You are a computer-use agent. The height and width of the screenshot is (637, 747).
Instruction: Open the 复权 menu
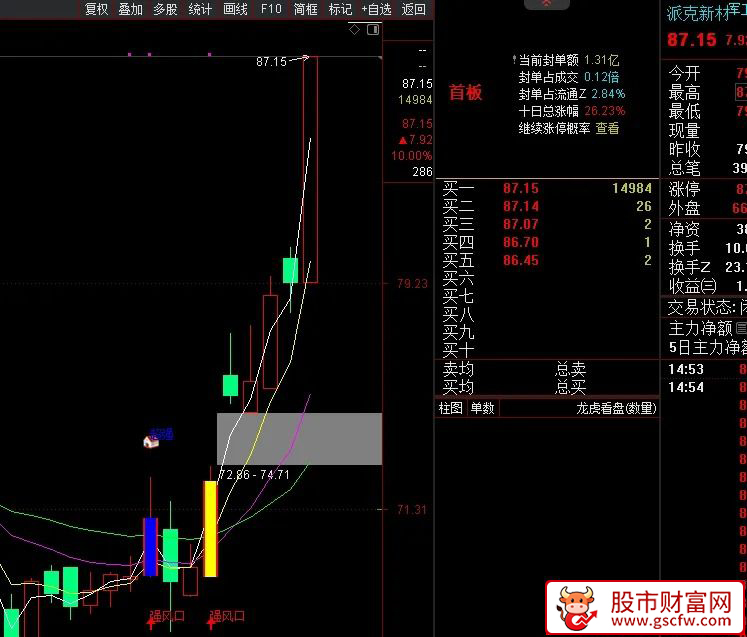coord(96,9)
